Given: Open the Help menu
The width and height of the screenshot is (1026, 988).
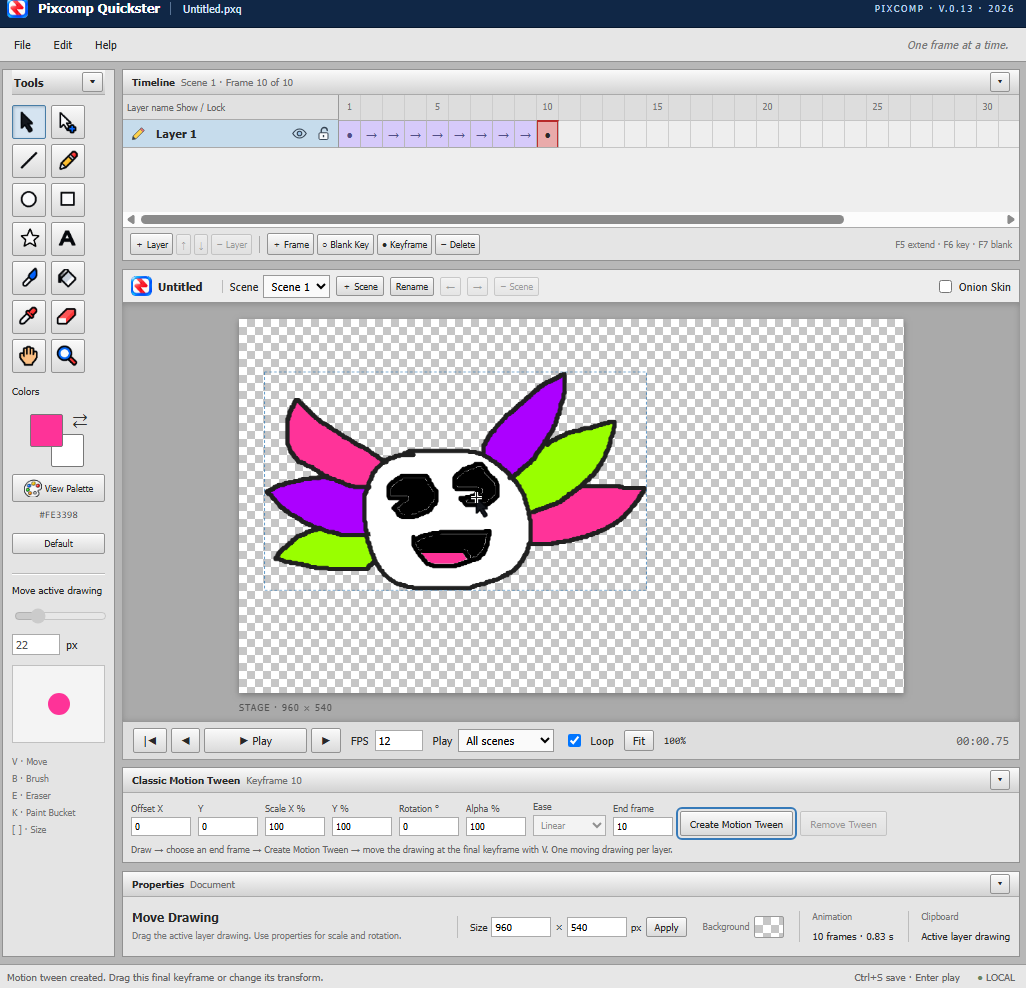Looking at the screenshot, I should [x=105, y=45].
